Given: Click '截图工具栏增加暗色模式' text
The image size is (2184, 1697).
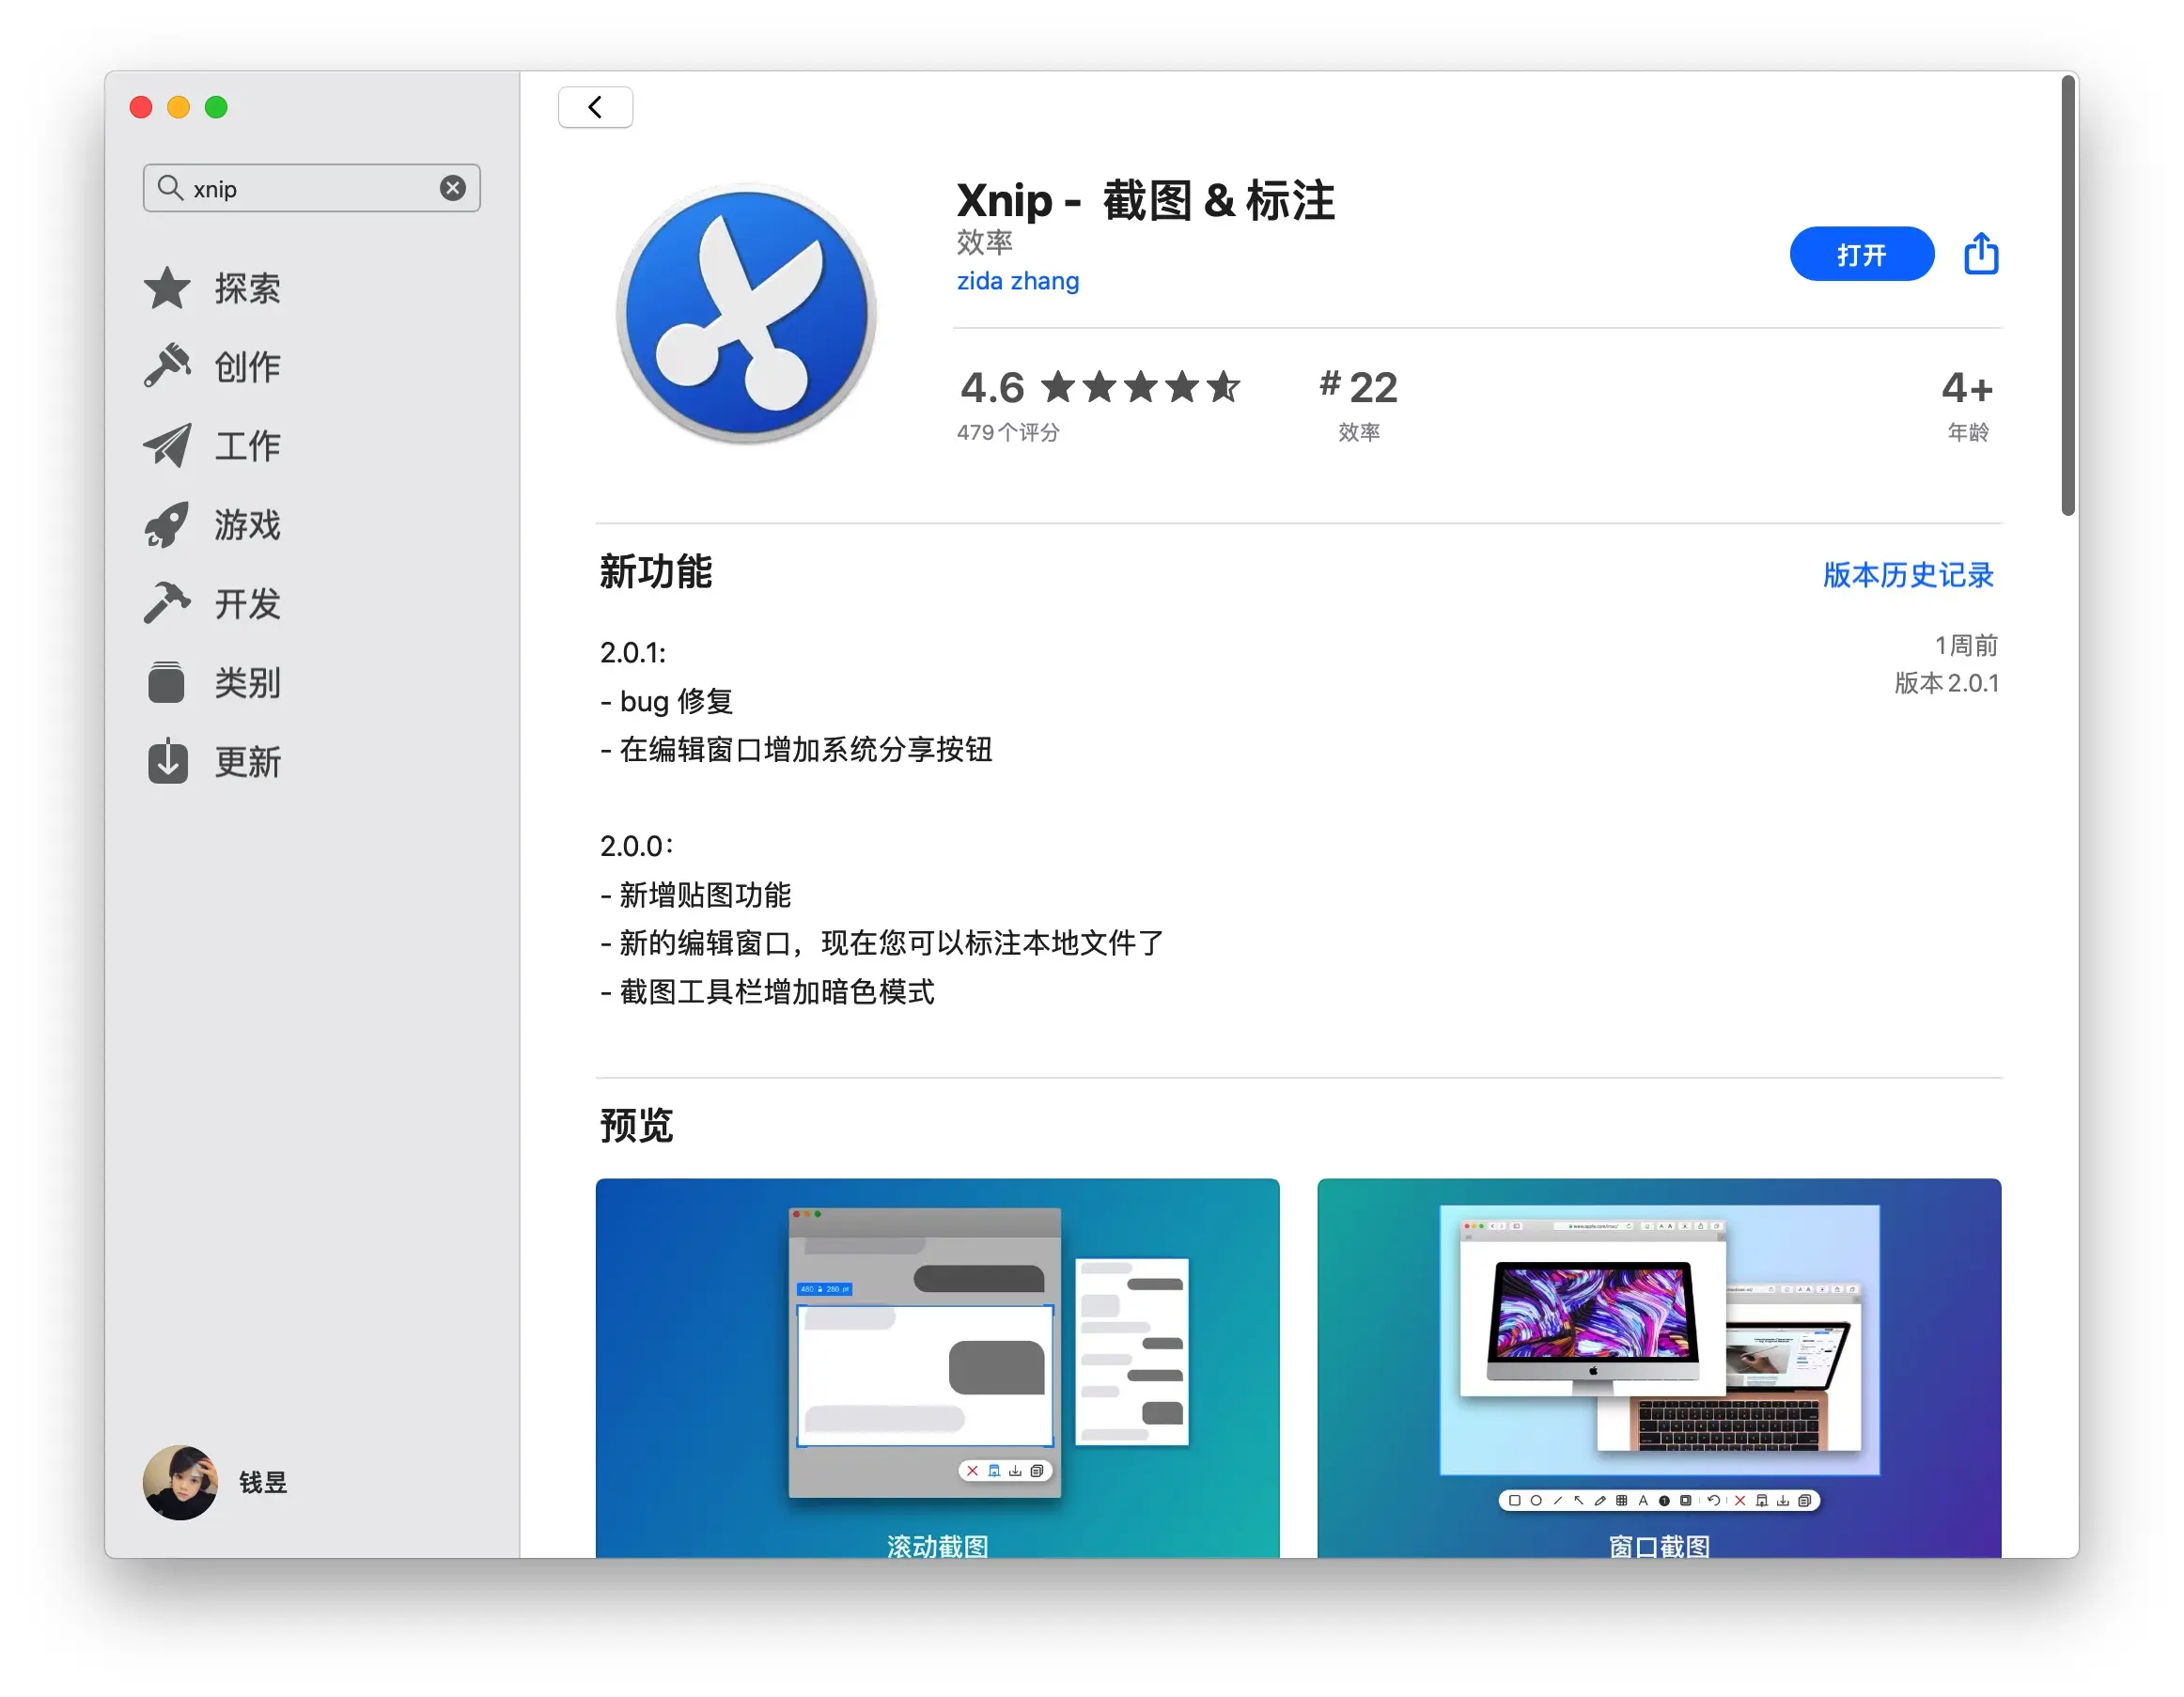Looking at the screenshot, I should pos(777,992).
